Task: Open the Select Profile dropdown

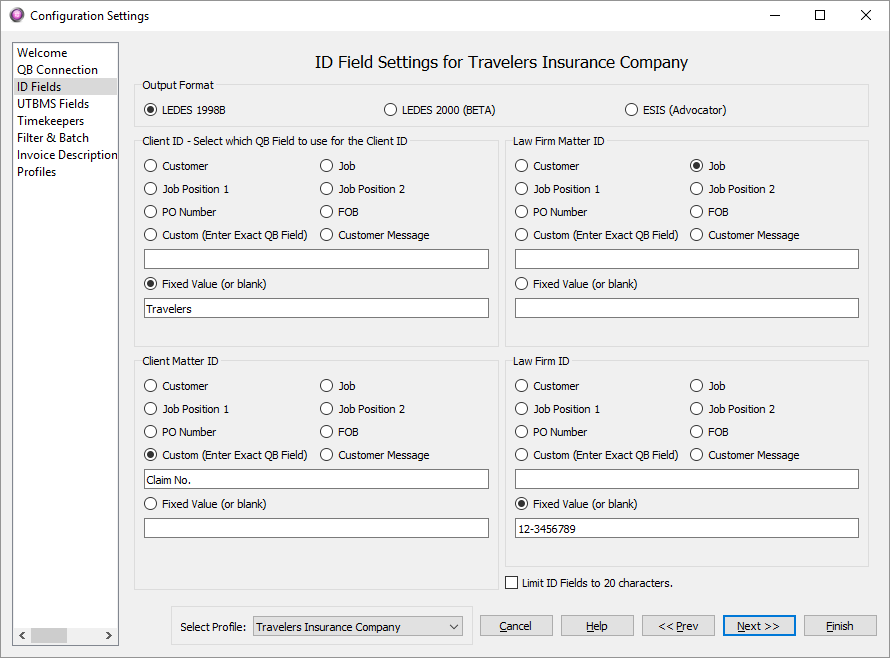Action: 358,626
